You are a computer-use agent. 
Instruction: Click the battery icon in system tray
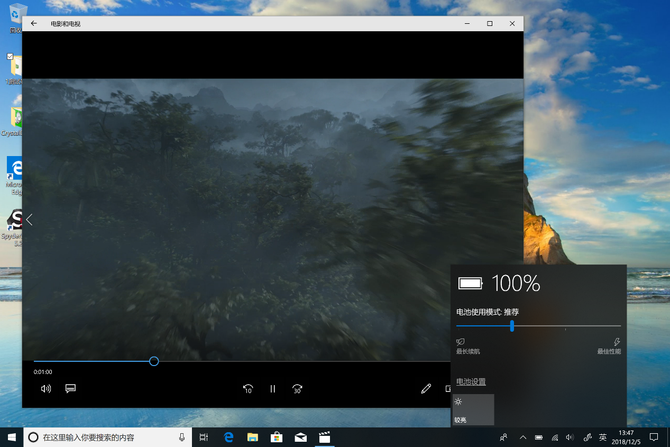tap(539, 437)
